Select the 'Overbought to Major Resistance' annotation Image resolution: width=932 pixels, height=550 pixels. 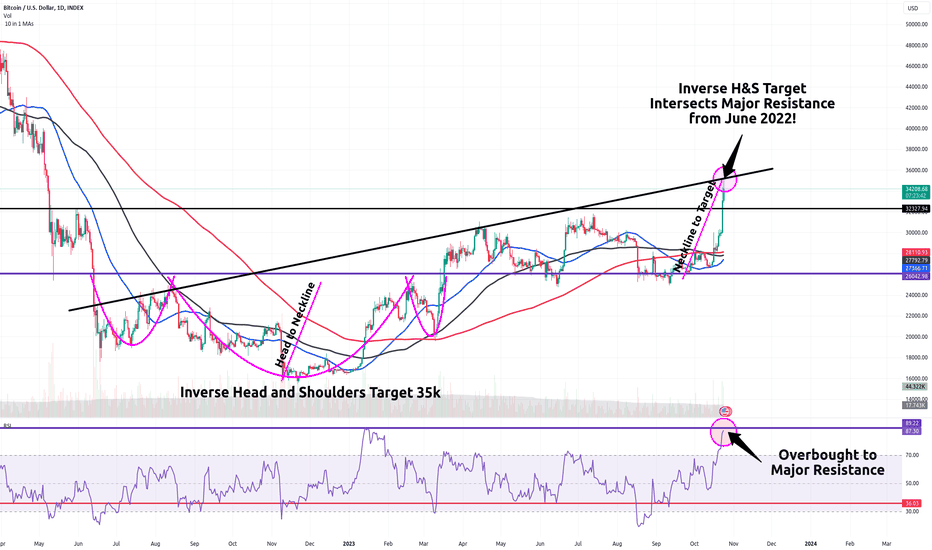point(827,463)
